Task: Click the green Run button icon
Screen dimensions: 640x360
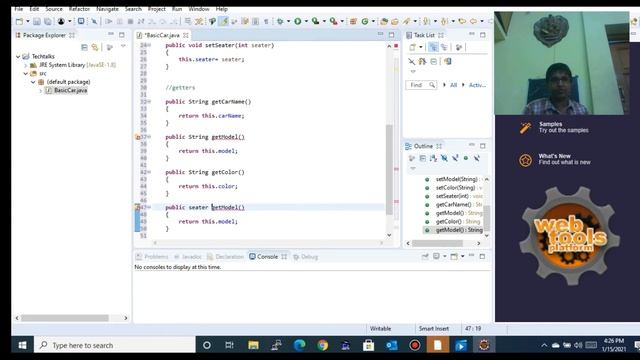Action: tap(298, 21)
